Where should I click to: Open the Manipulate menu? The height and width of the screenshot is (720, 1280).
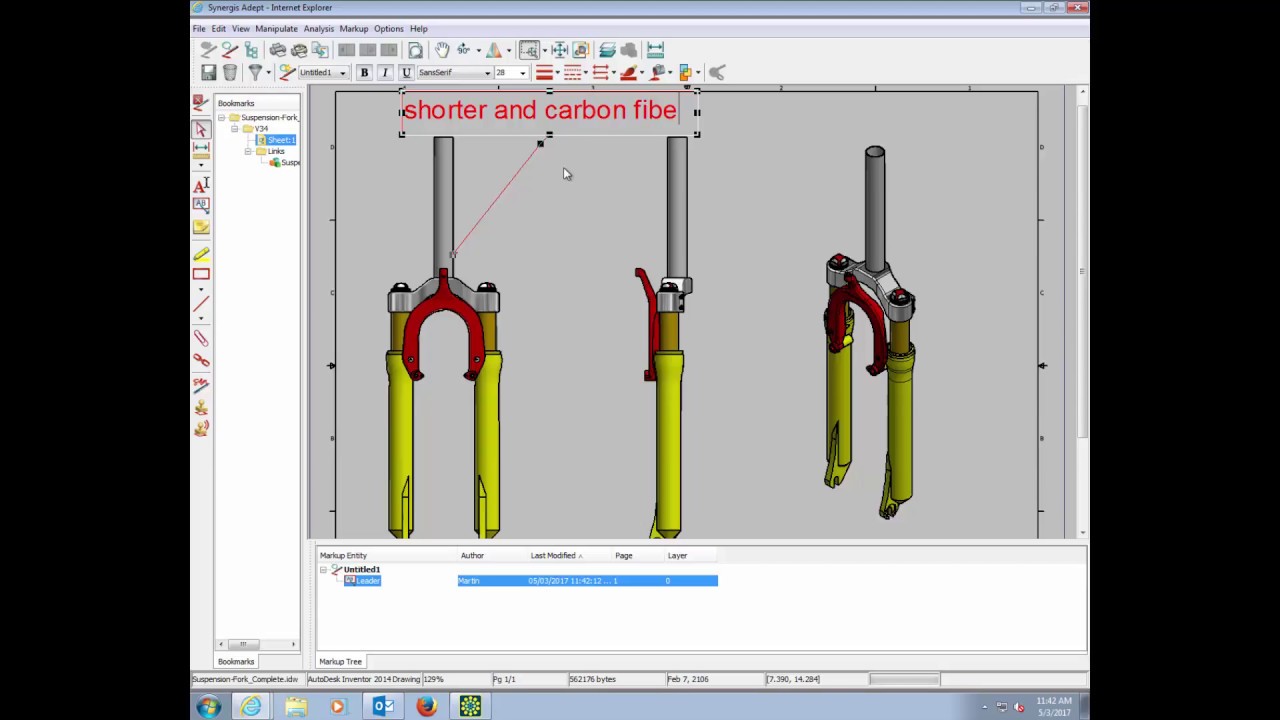276,28
